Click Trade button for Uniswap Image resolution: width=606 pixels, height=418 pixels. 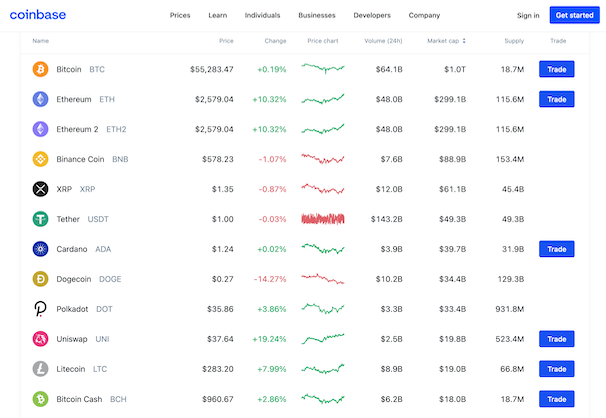pos(557,339)
